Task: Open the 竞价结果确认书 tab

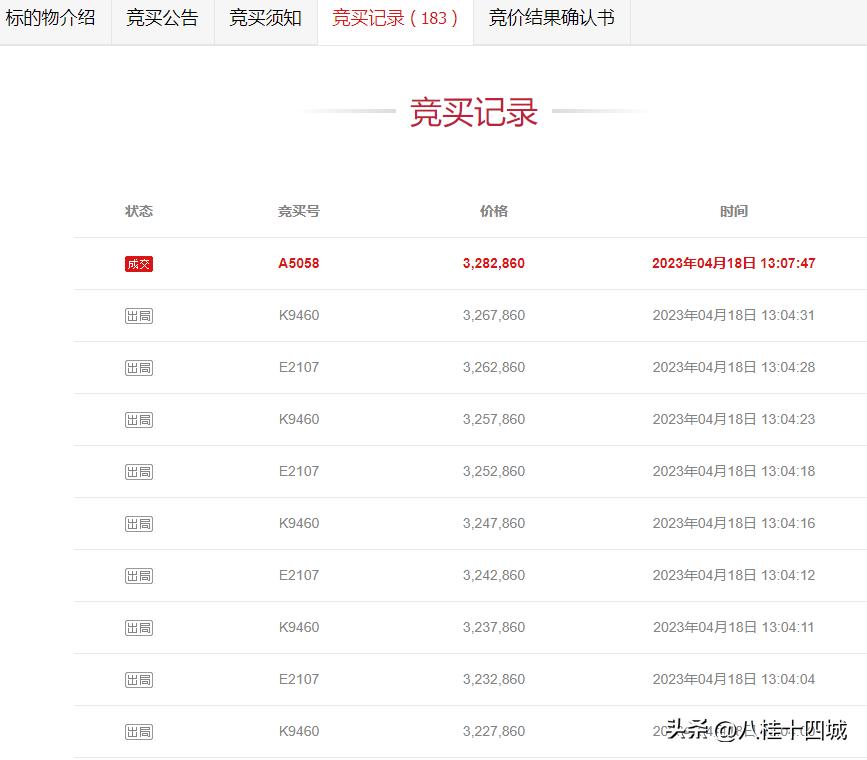Action: click(x=550, y=18)
